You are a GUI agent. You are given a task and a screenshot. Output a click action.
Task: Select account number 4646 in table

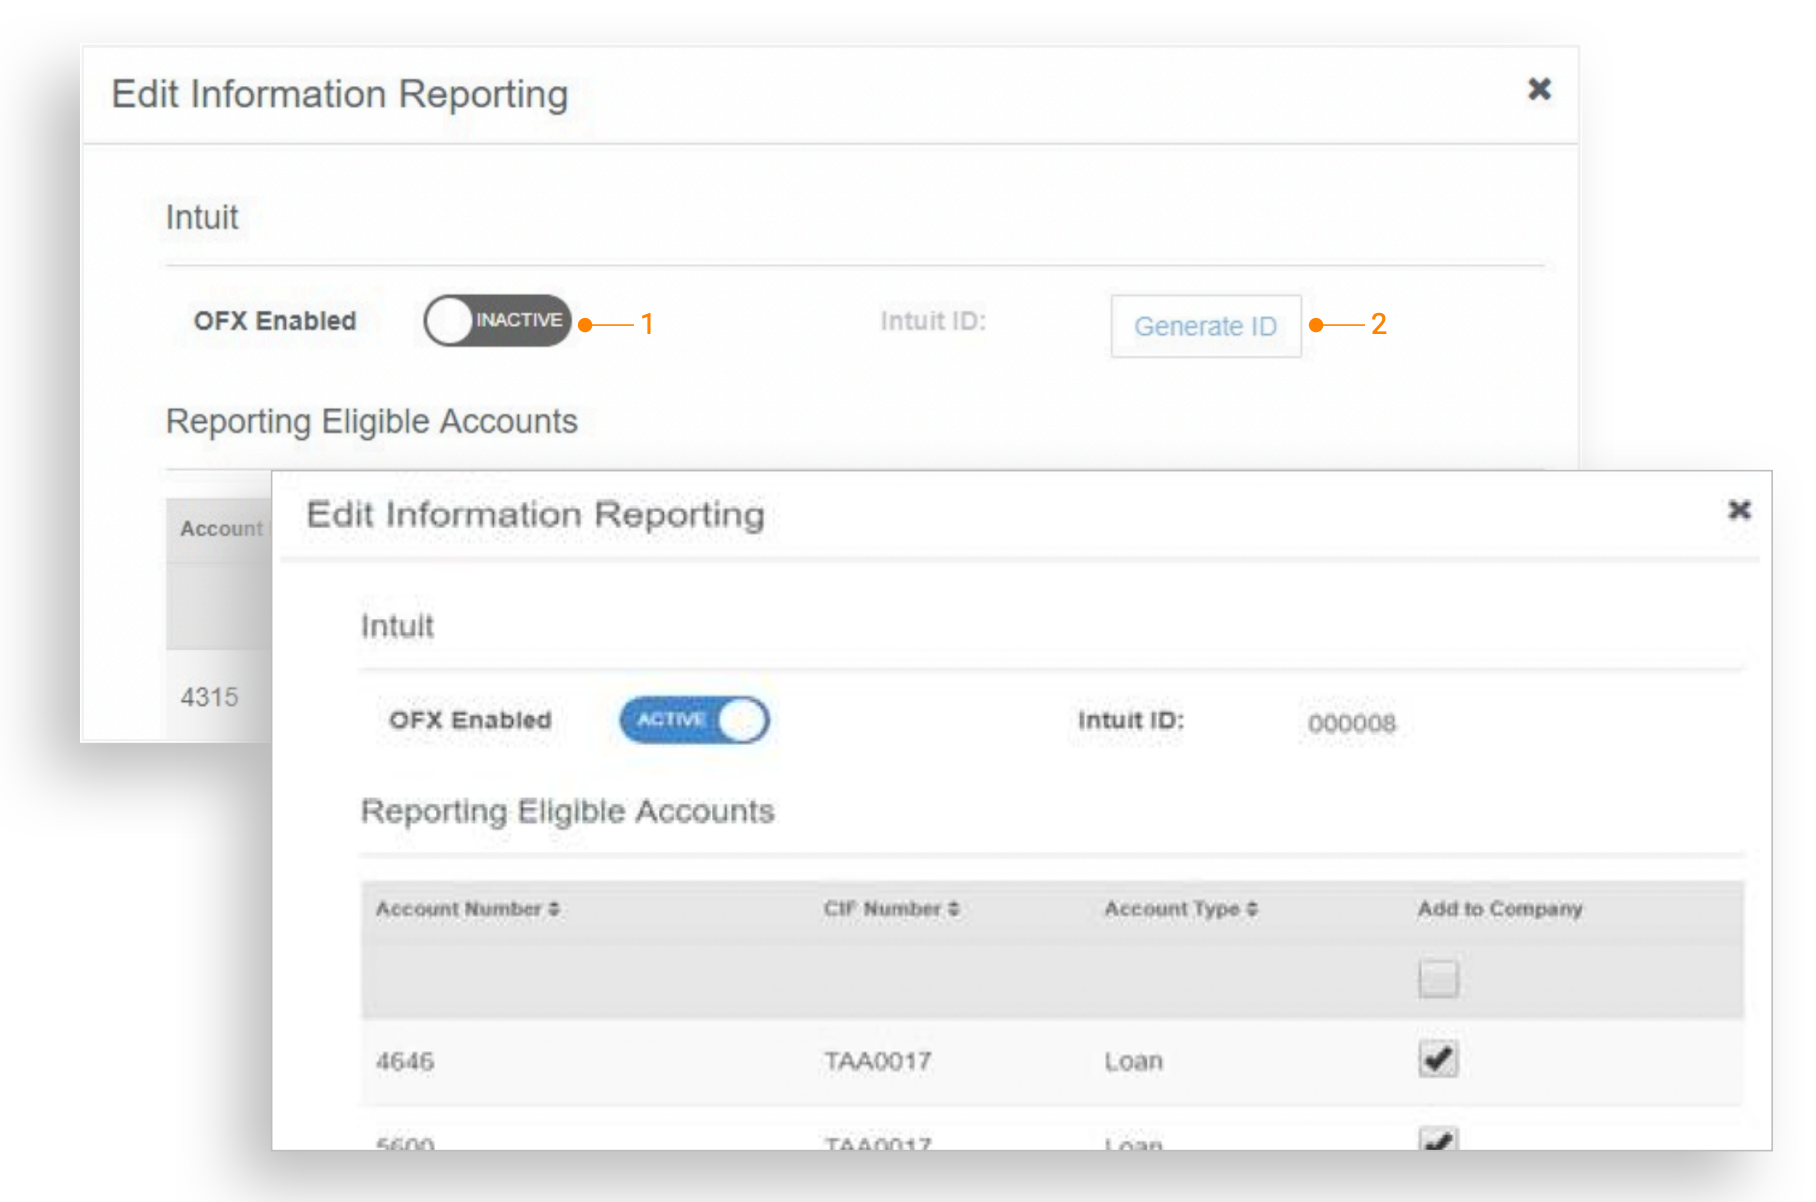click(x=405, y=1061)
